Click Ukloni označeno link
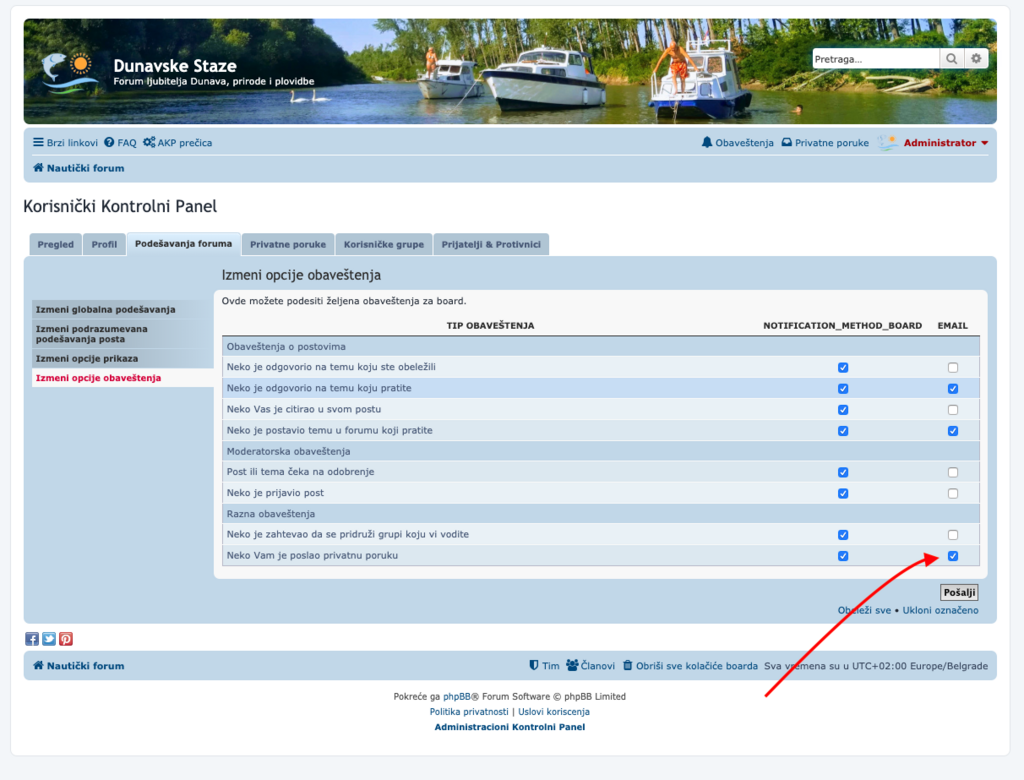The image size is (1024, 780). [940, 610]
